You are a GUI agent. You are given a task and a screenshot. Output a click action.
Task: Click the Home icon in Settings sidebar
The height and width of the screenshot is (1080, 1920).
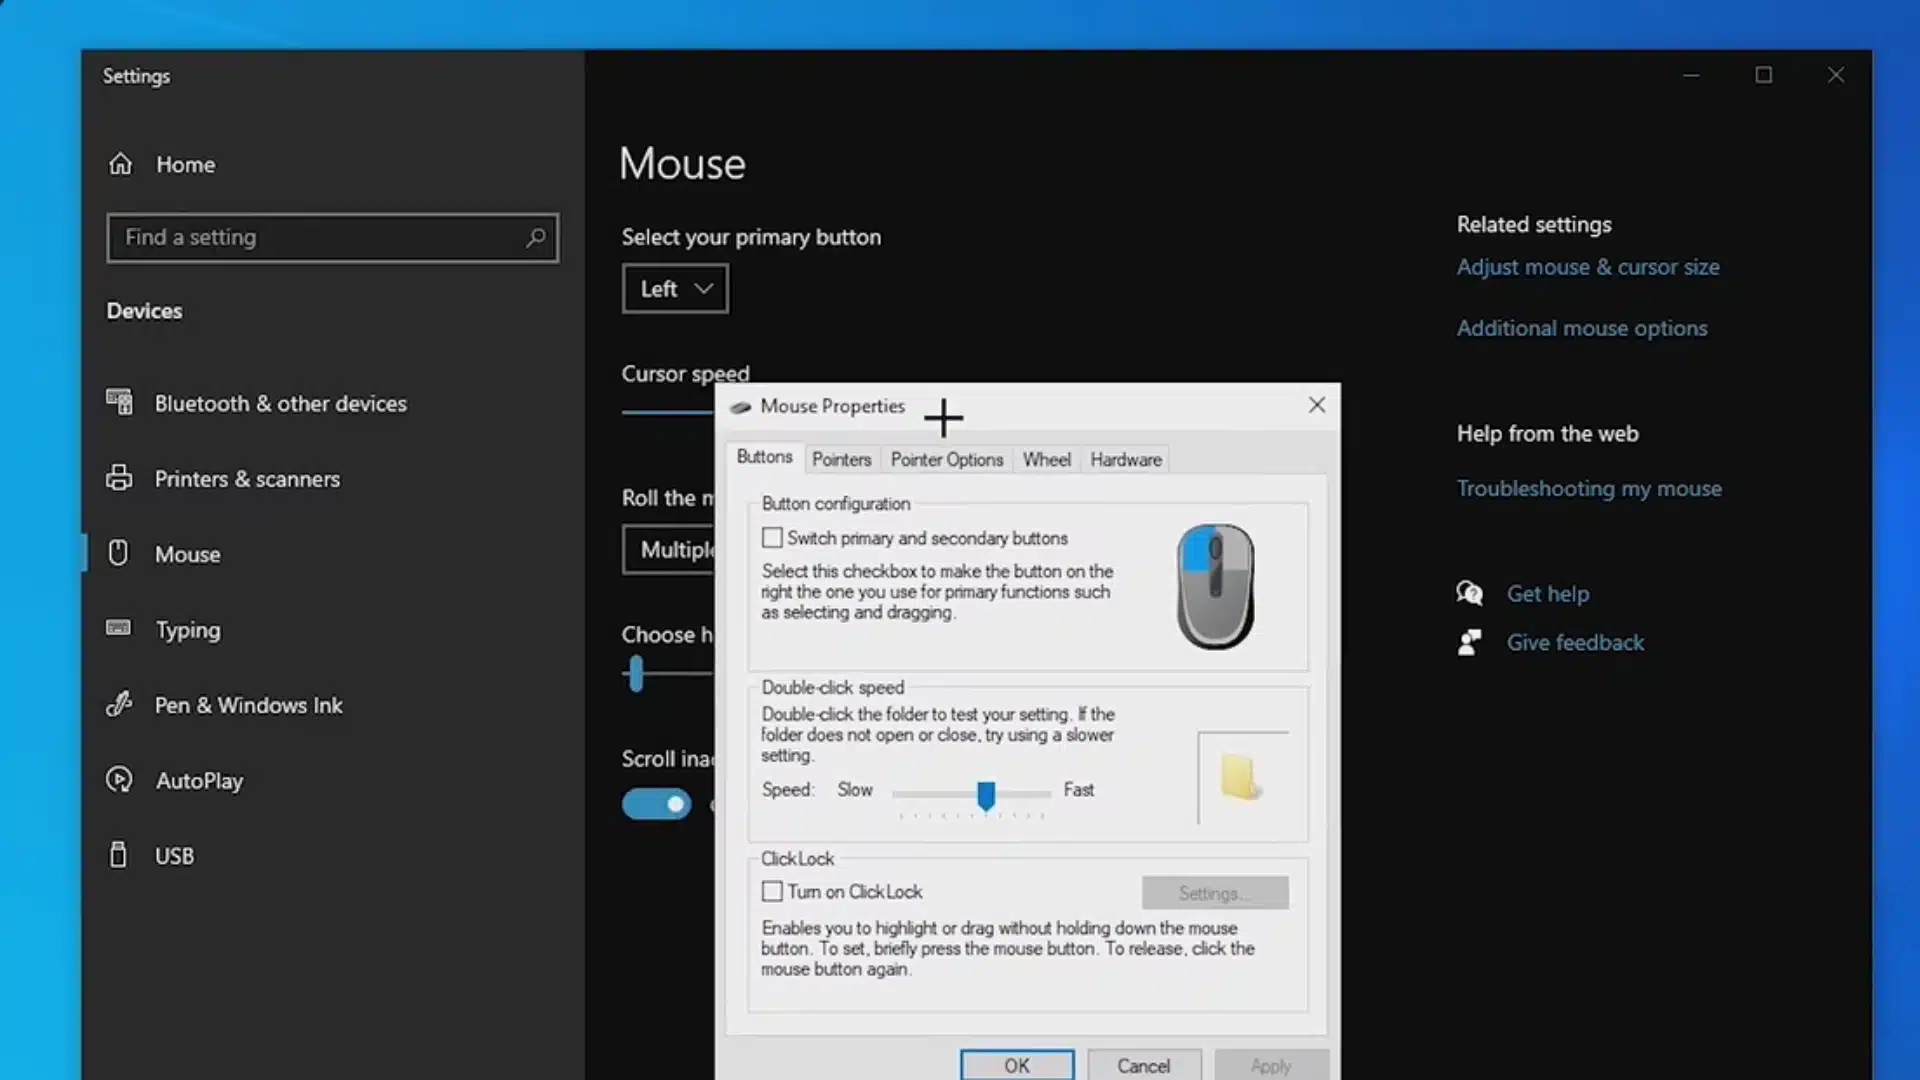120,164
